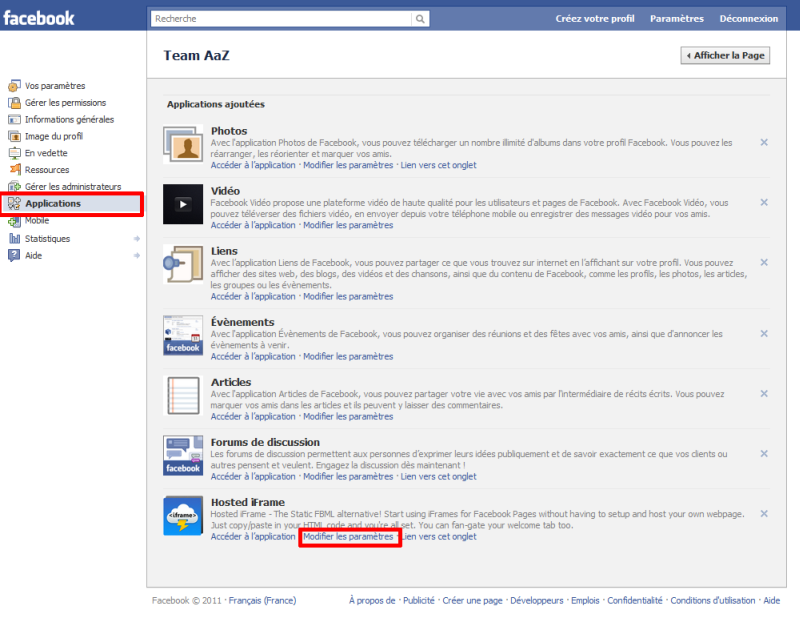Click the Facebook logo
Screen dimensions: 800x618
click(39, 18)
